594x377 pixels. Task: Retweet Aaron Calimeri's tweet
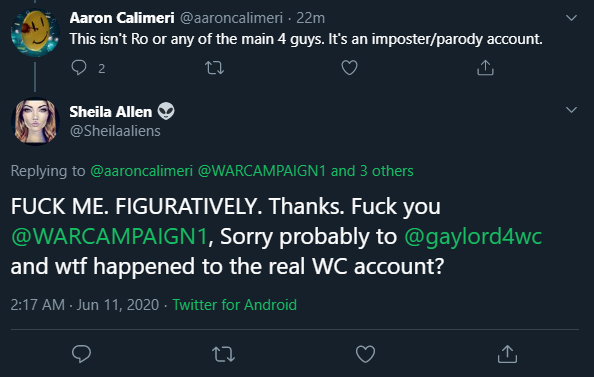pyautogui.click(x=214, y=68)
